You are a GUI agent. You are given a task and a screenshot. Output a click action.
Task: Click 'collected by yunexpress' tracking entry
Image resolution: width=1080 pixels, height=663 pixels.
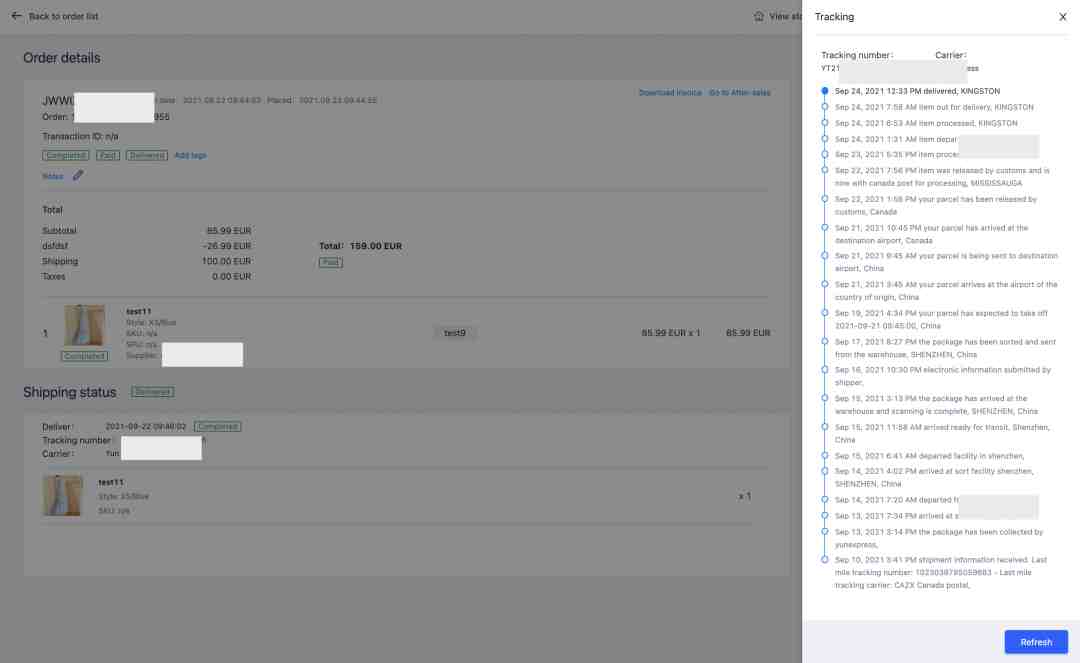pyautogui.click(x=939, y=538)
